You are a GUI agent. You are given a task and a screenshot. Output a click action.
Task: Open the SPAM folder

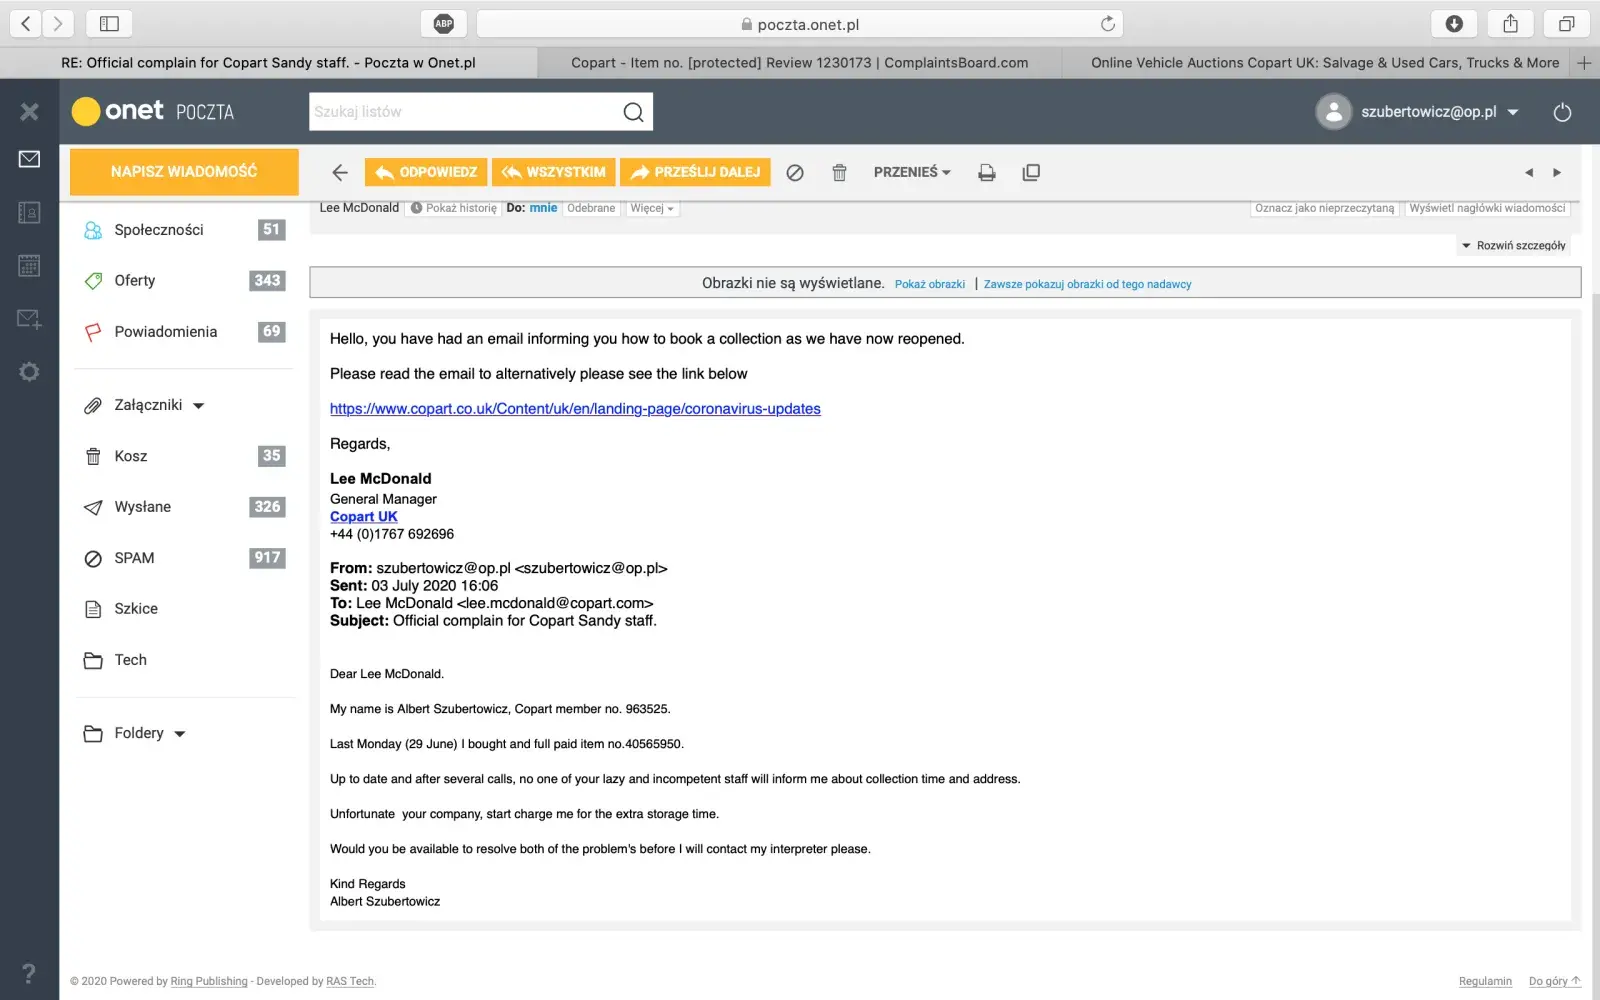[x=134, y=558]
